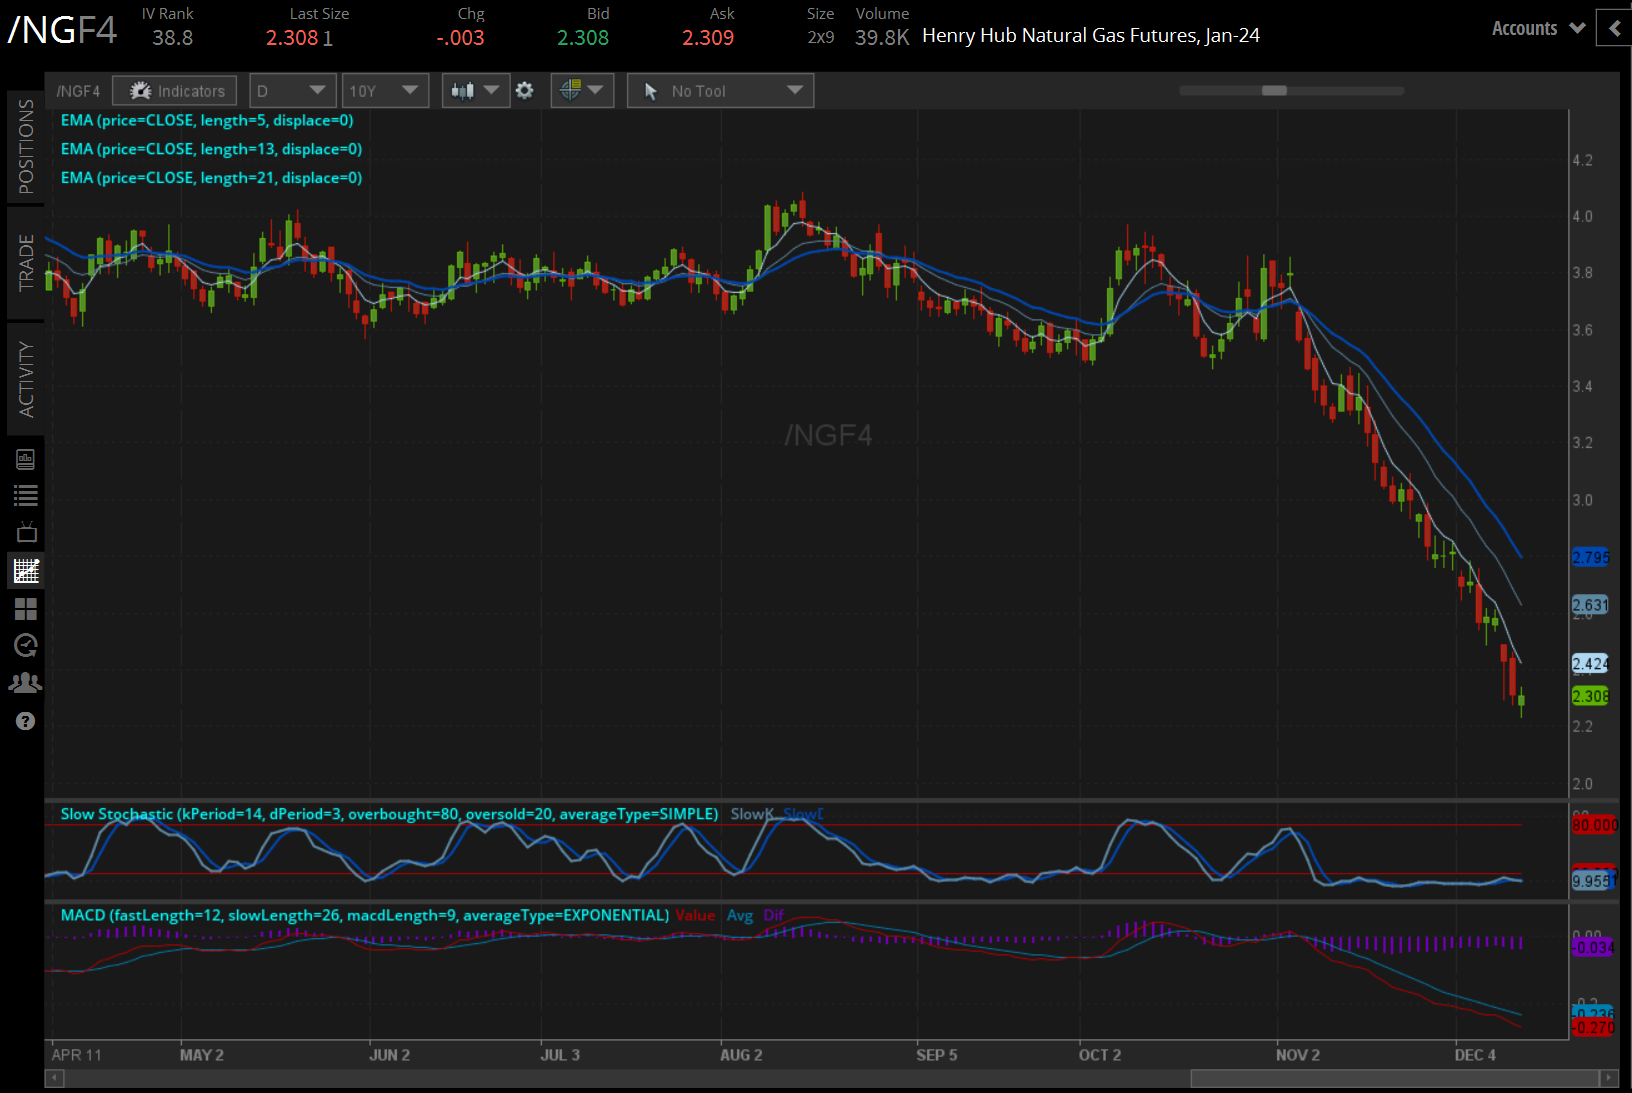Open the live TV sidebar icon
Image resolution: width=1632 pixels, height=1093 pixels.
(x=26, y=532)
